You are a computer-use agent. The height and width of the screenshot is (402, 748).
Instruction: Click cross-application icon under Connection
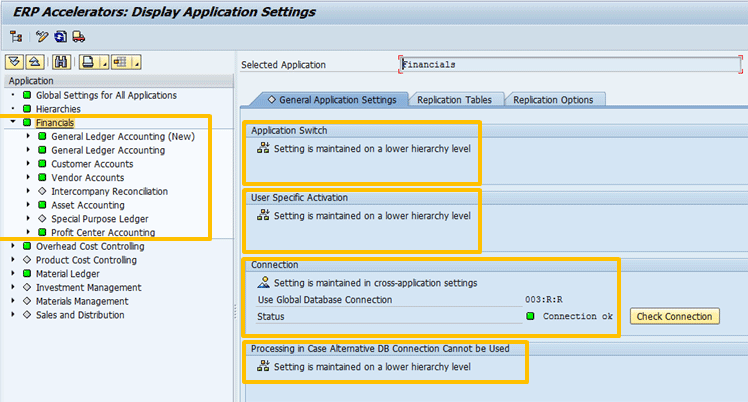click(x=263, y=283)
